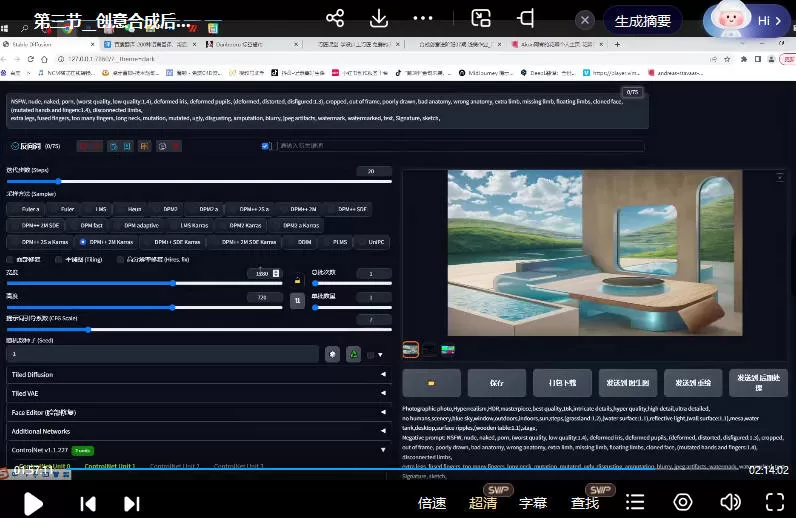This screenshot has width=796, height=518.
Task: Click the green recycle seed icon
Action: click(x=353, y=354)
